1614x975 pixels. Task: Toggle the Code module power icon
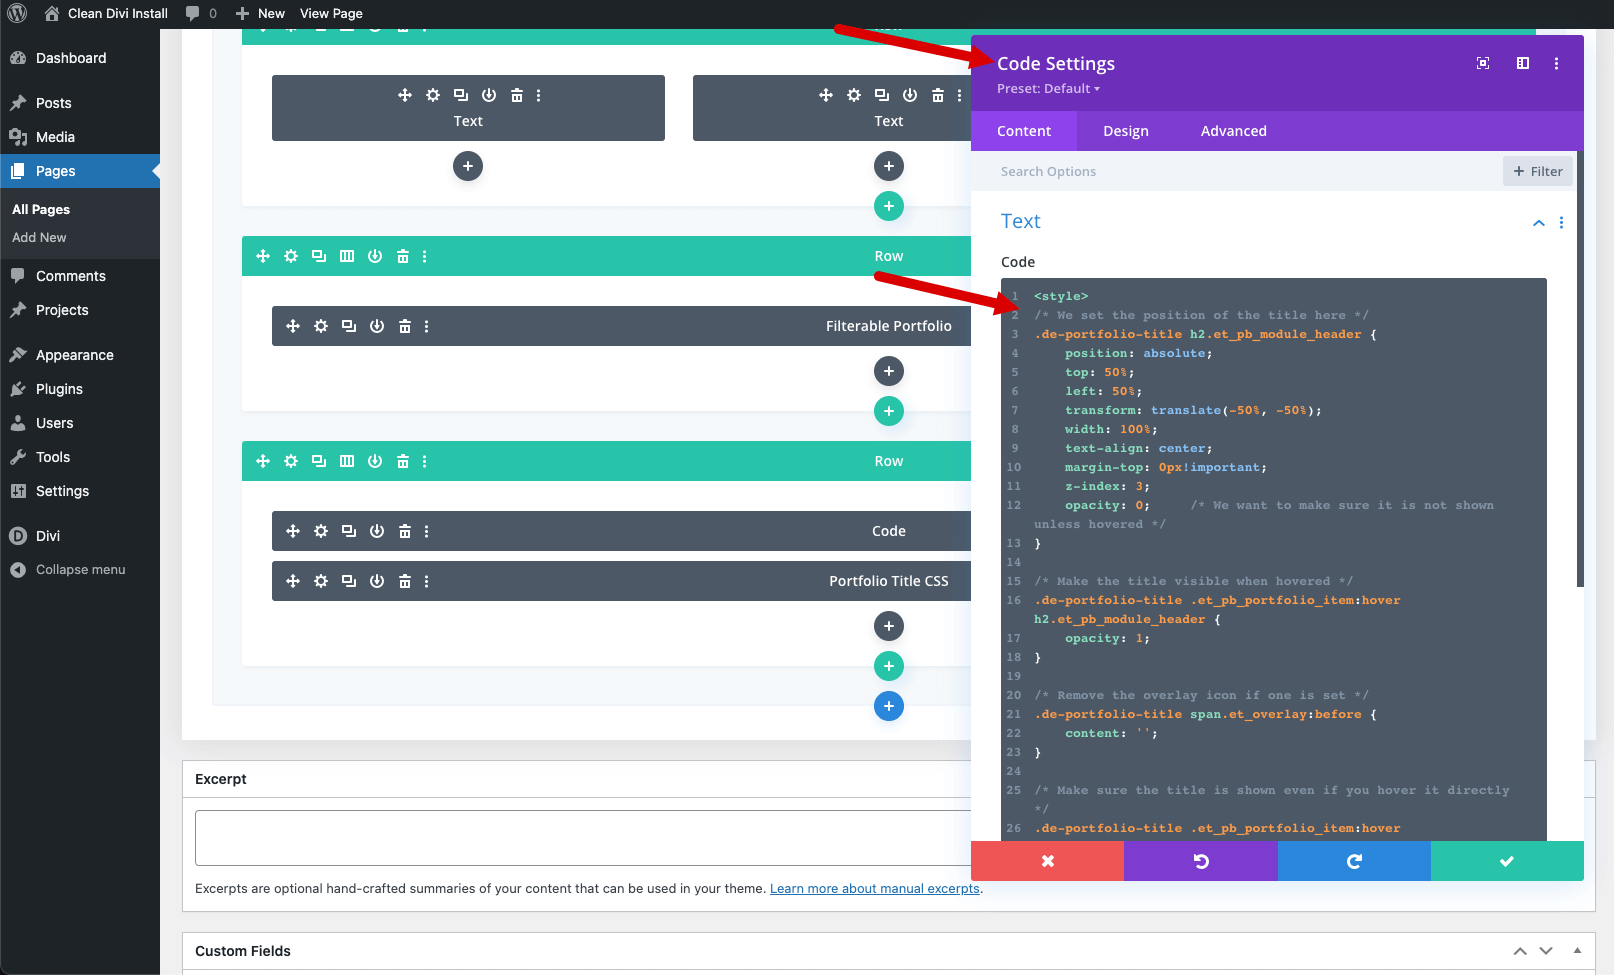[377, 531]
